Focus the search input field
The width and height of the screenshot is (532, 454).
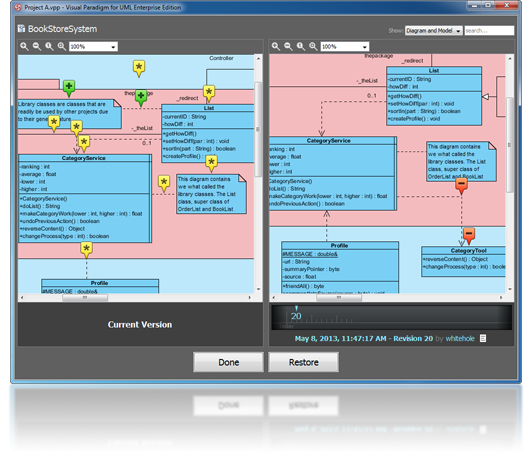click(x=489, y=31)
